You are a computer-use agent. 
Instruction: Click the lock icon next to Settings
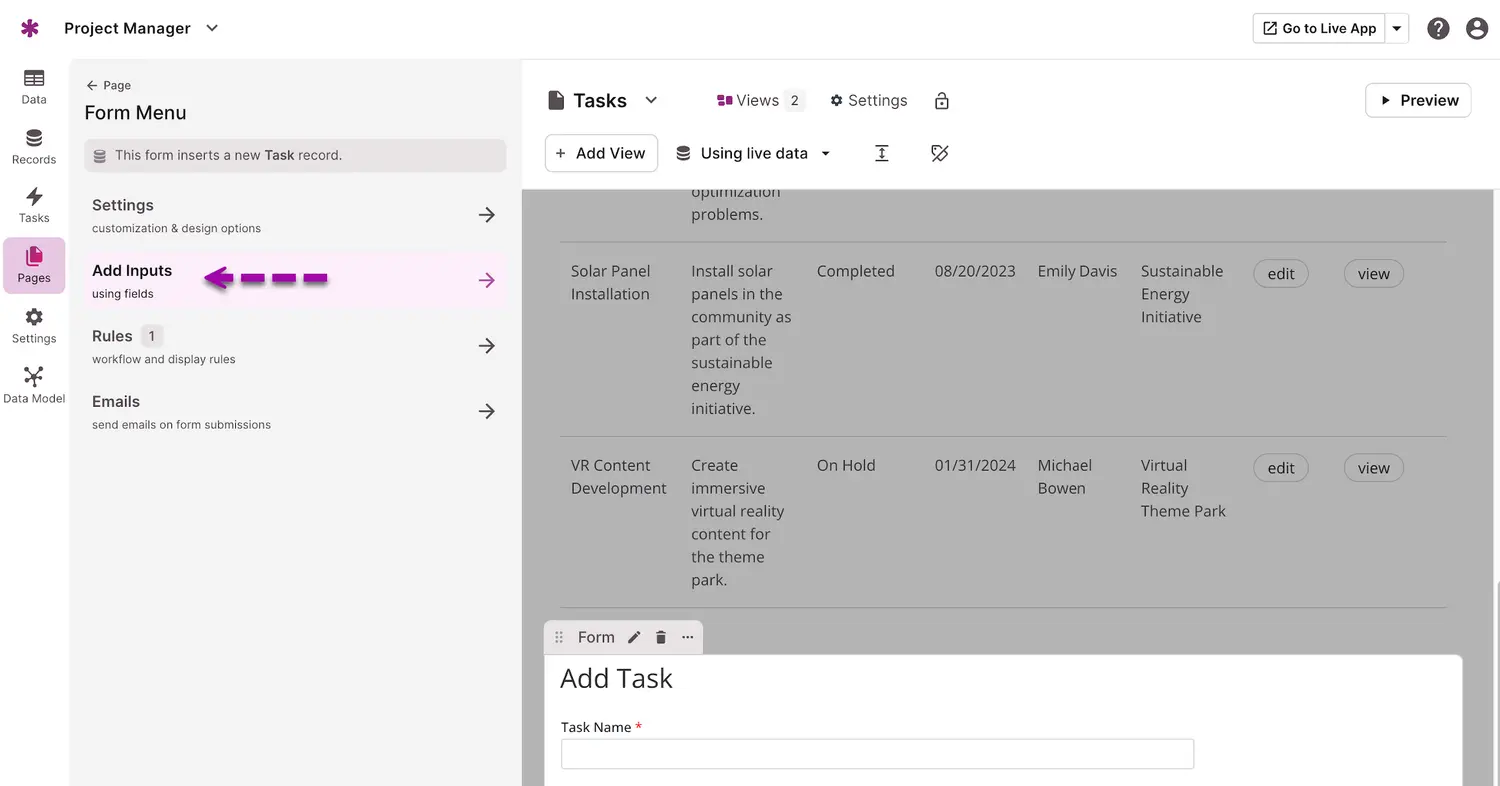coord(941,100)
